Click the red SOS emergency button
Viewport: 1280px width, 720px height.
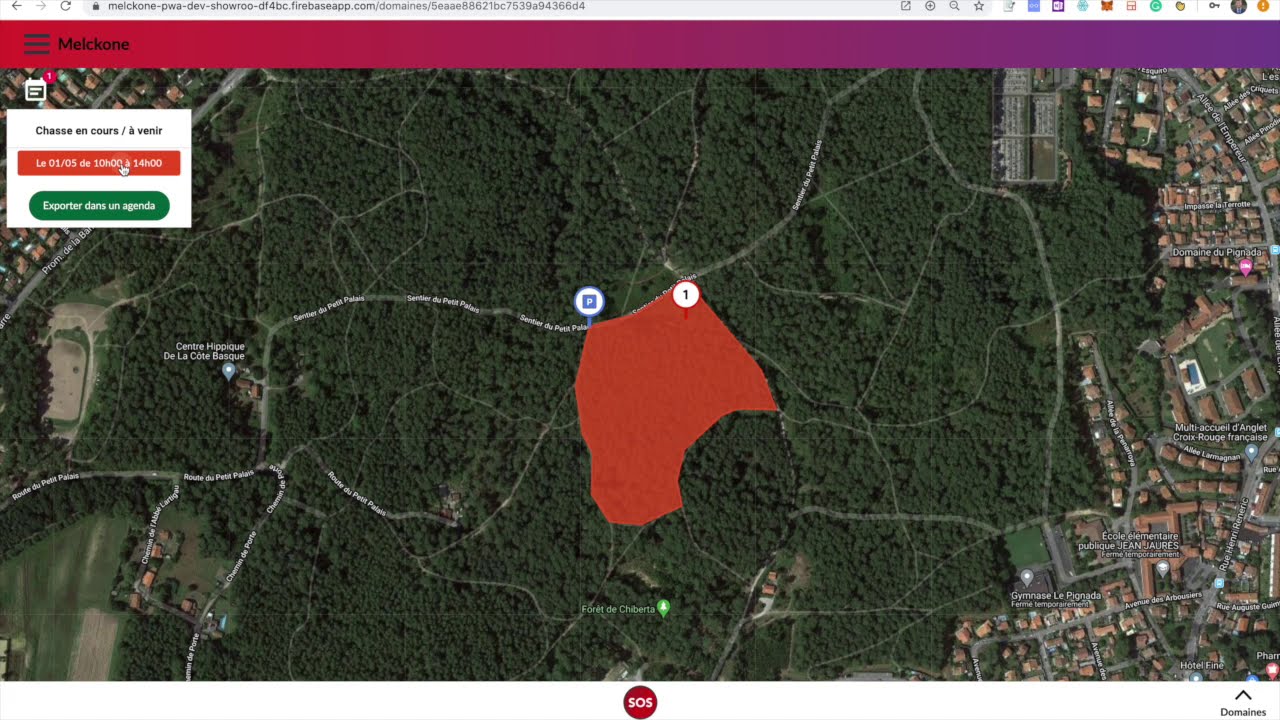point(640,702)
